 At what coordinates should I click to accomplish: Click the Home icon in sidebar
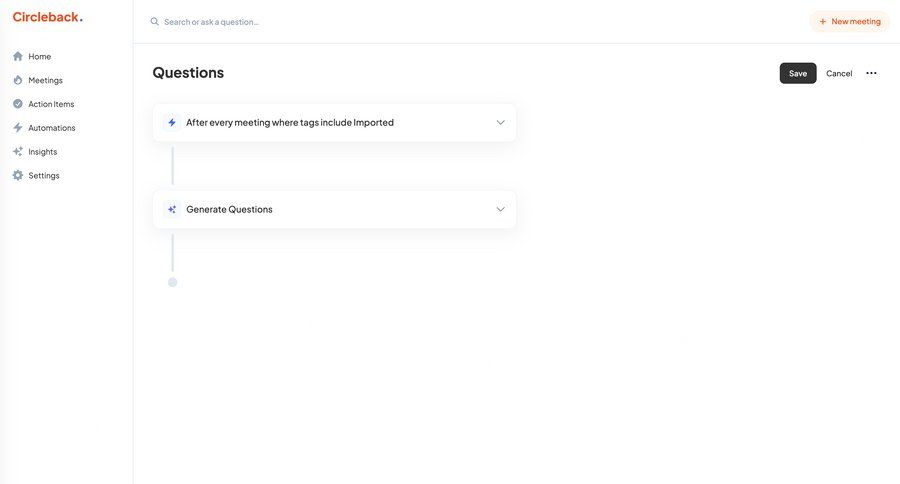coord(18,56)
